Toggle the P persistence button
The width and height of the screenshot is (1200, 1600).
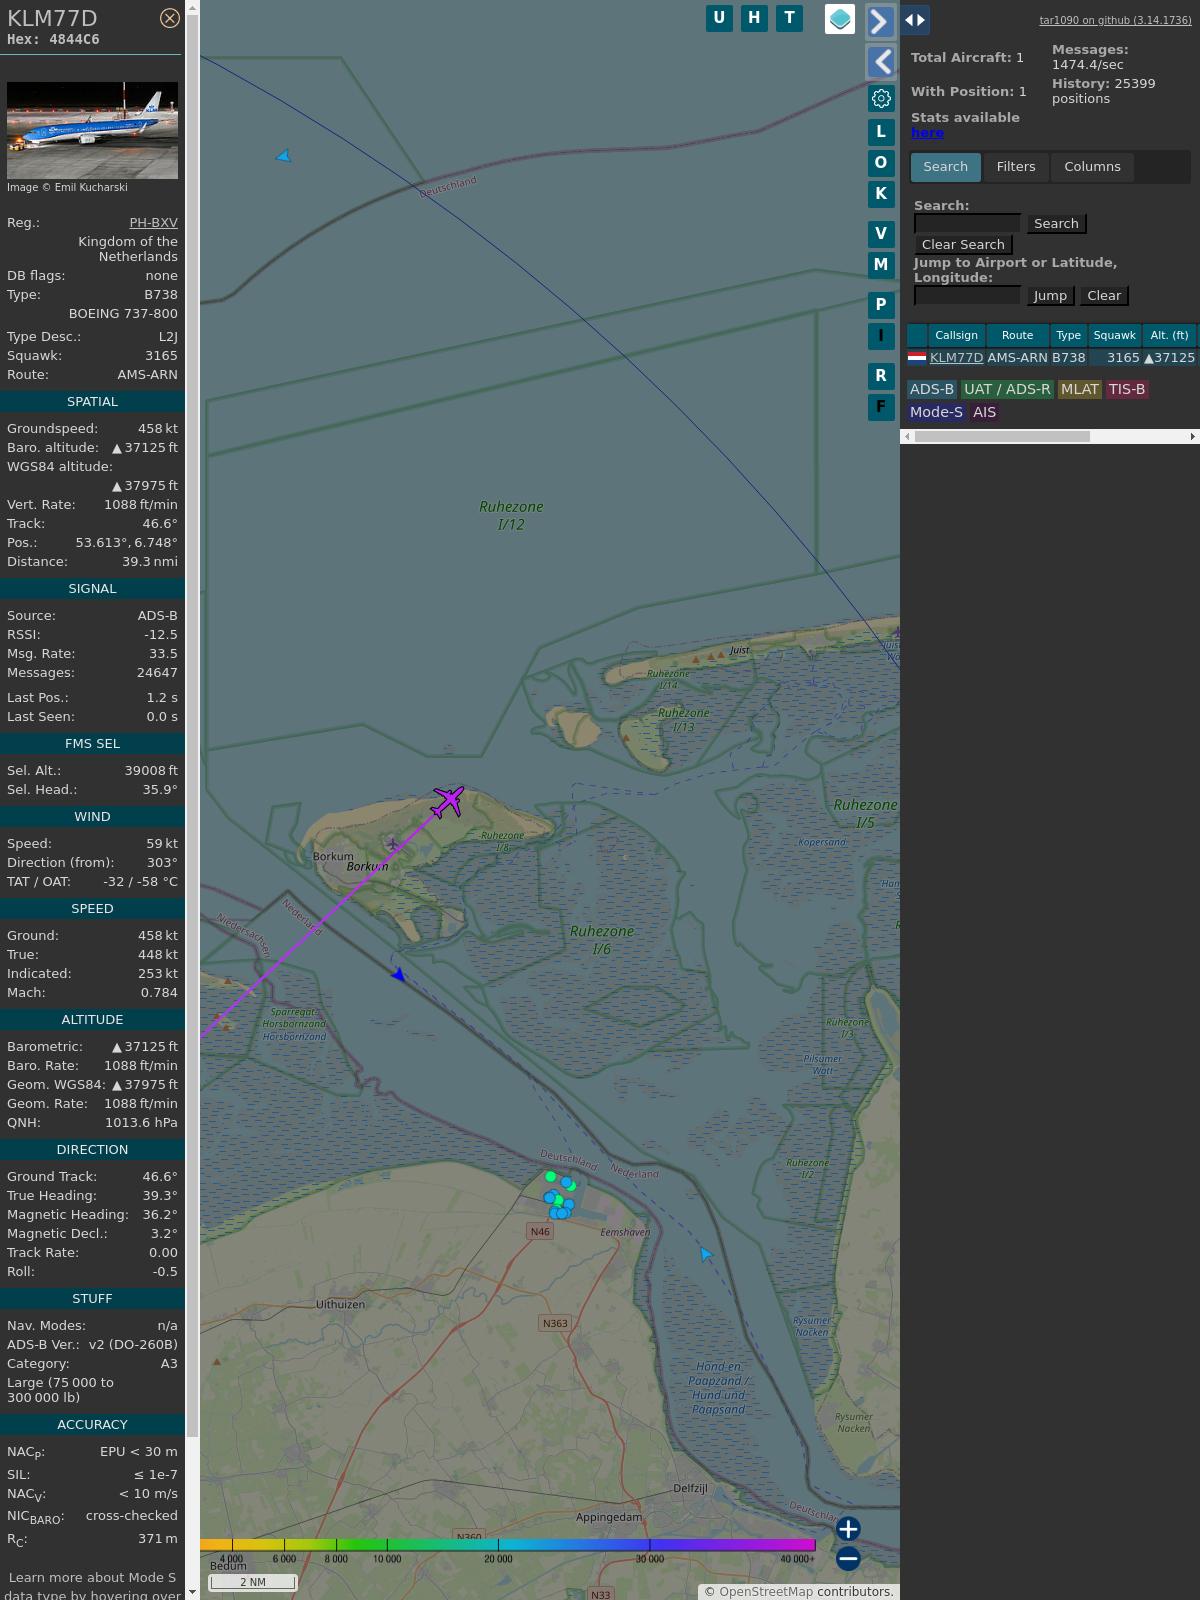point(881,305)
